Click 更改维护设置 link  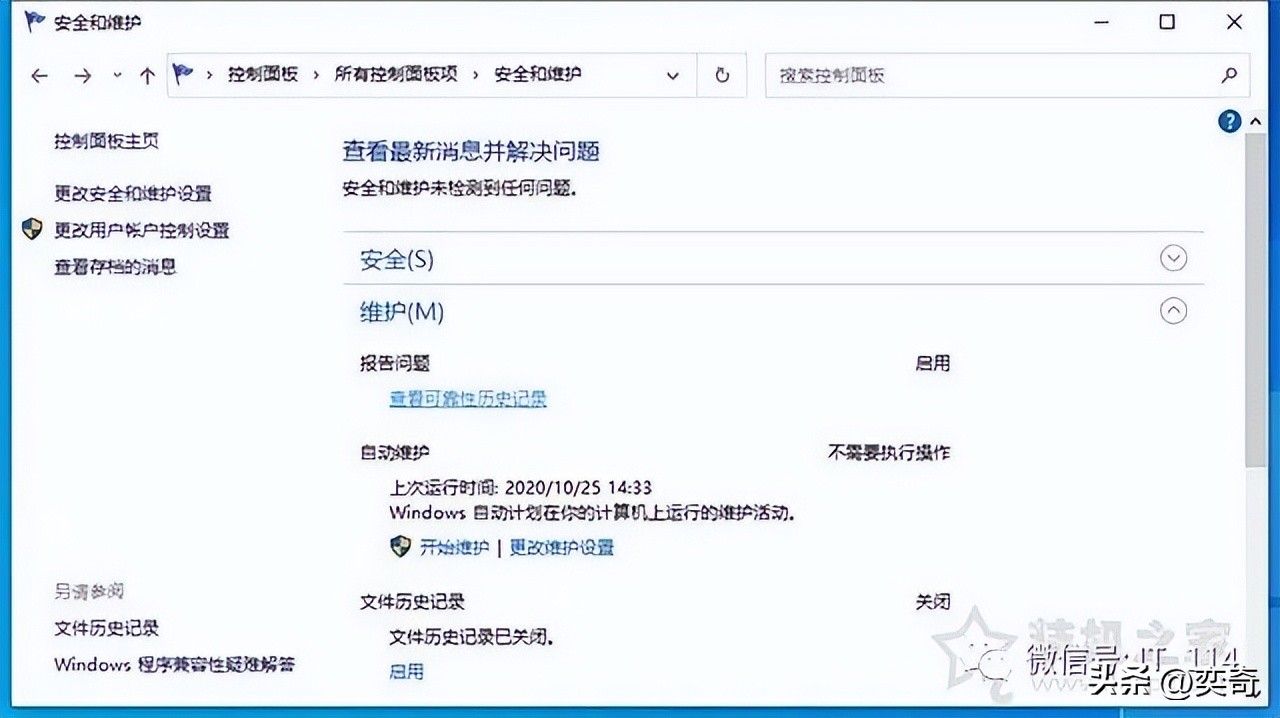click(562, 547)
